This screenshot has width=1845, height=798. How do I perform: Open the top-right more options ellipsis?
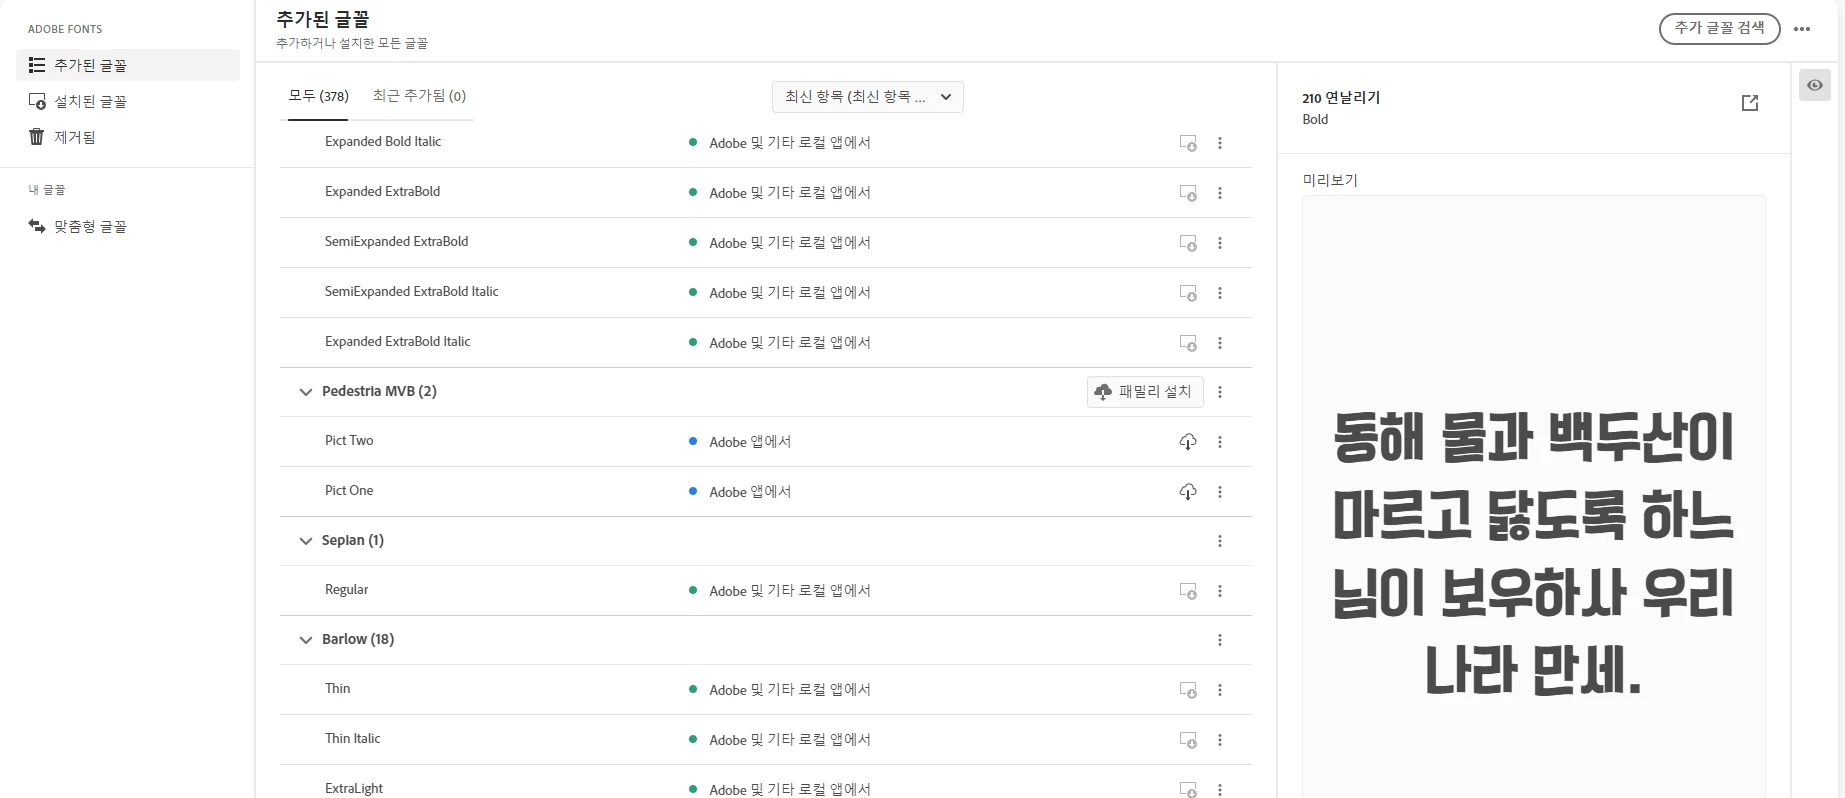point(1802,29)
